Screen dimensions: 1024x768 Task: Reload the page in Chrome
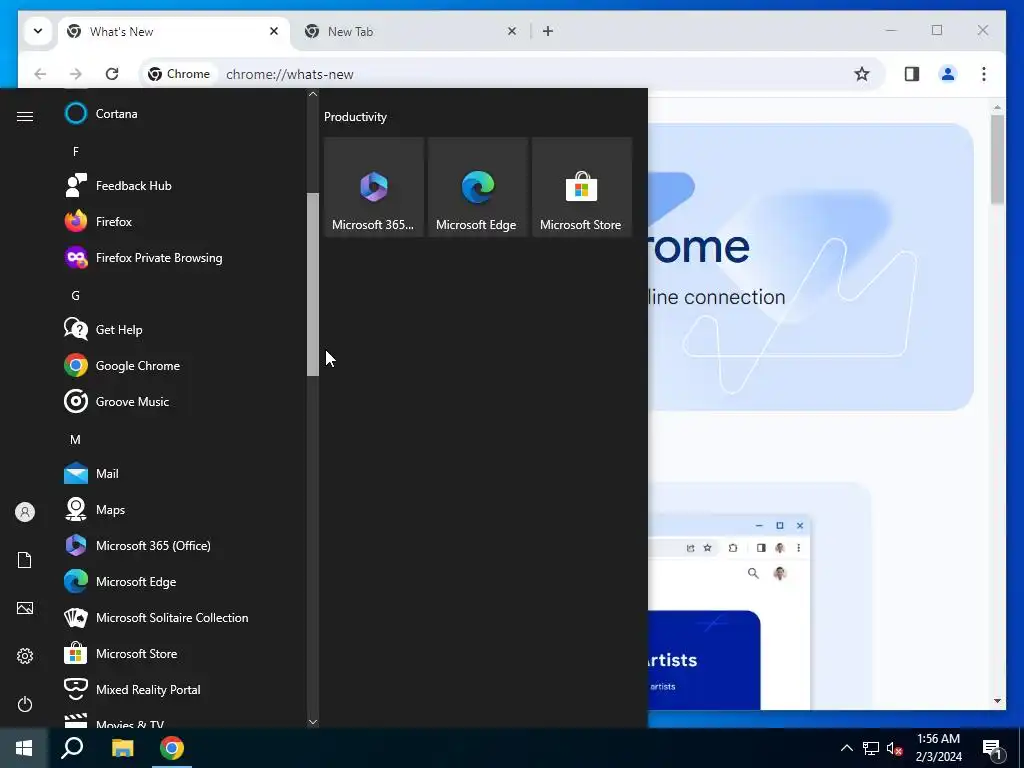tap(112, 74)
